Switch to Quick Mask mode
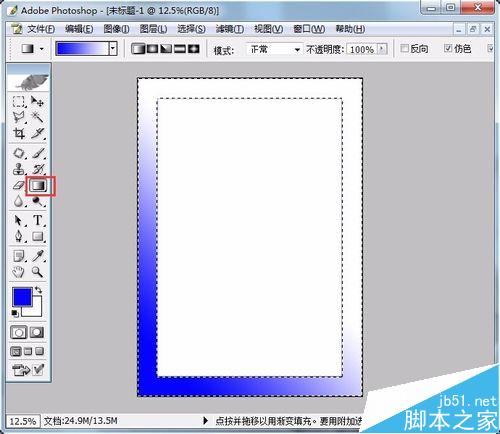 click(x=37, y=332)
